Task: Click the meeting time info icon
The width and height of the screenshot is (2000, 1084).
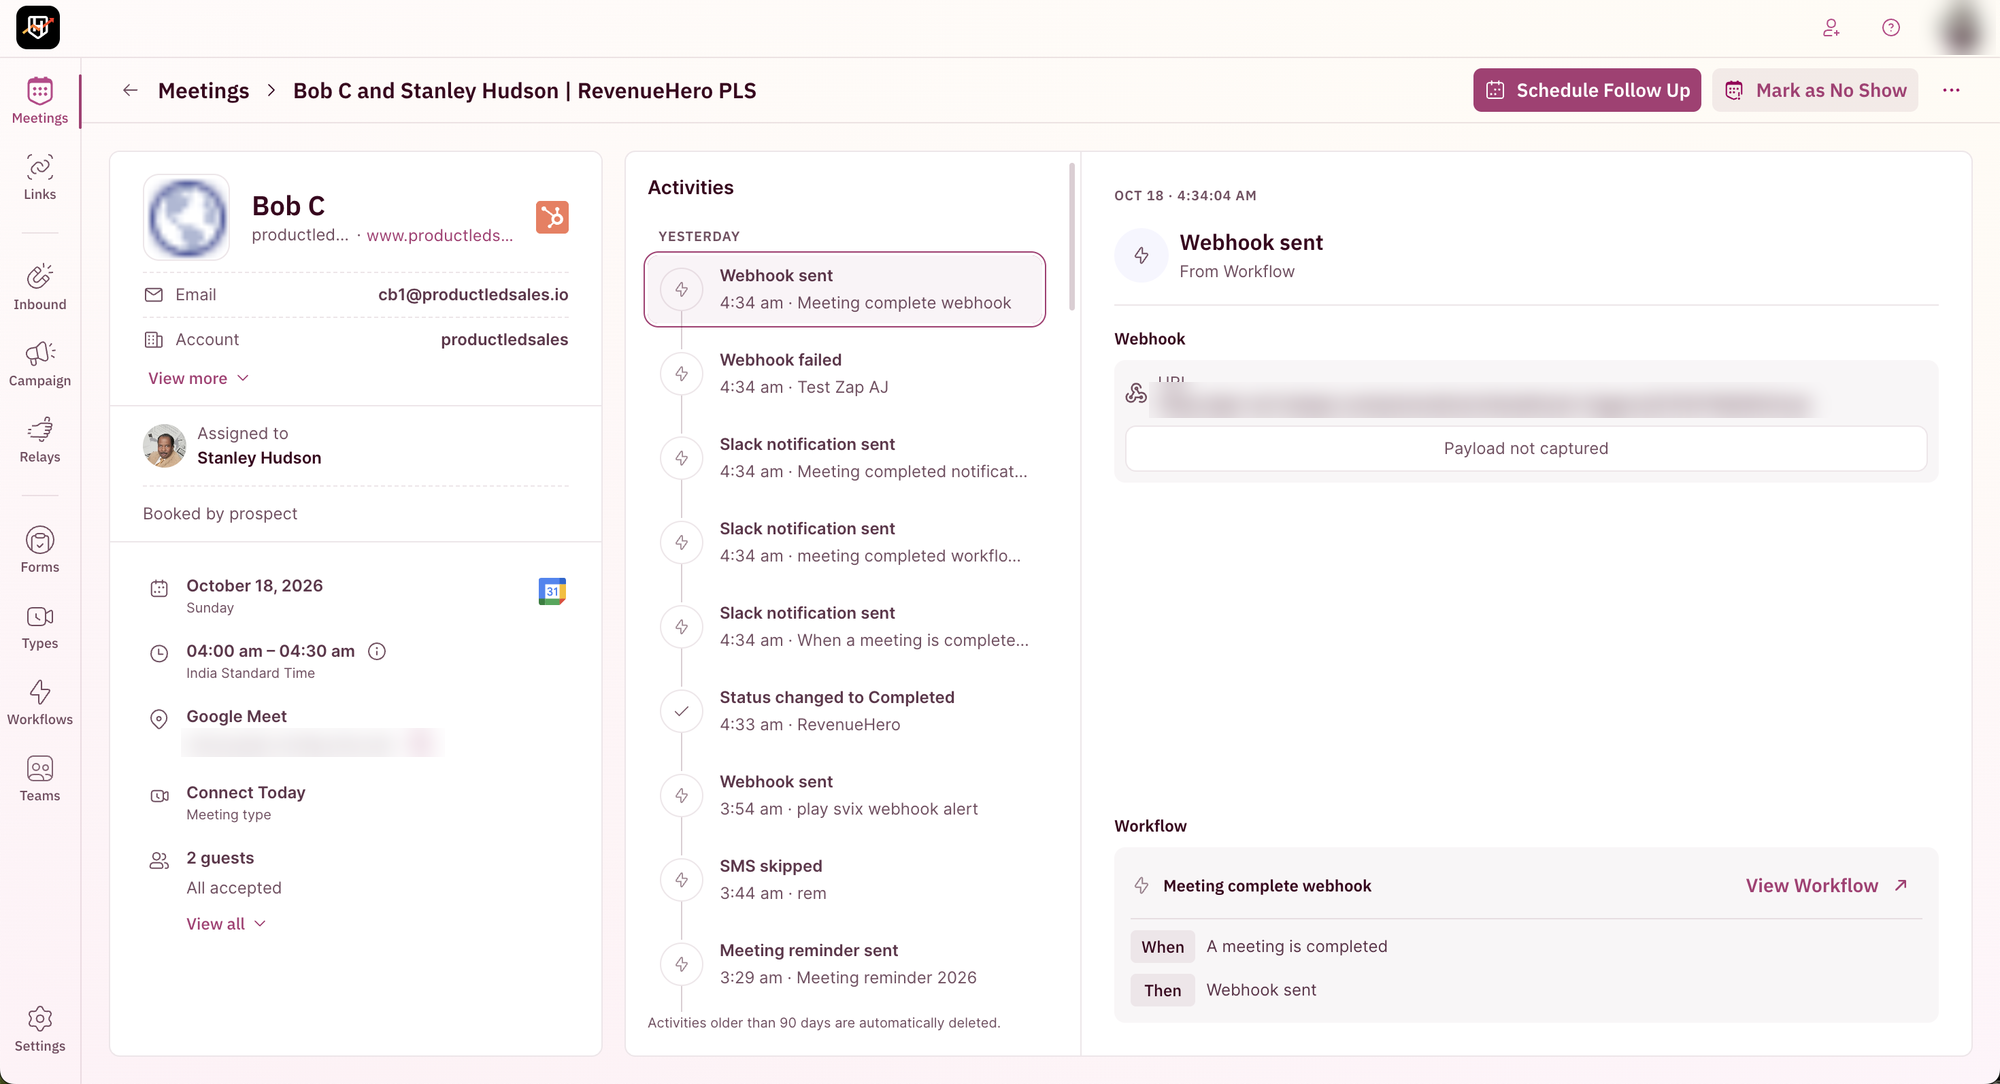Action: (x=377, y=651)
